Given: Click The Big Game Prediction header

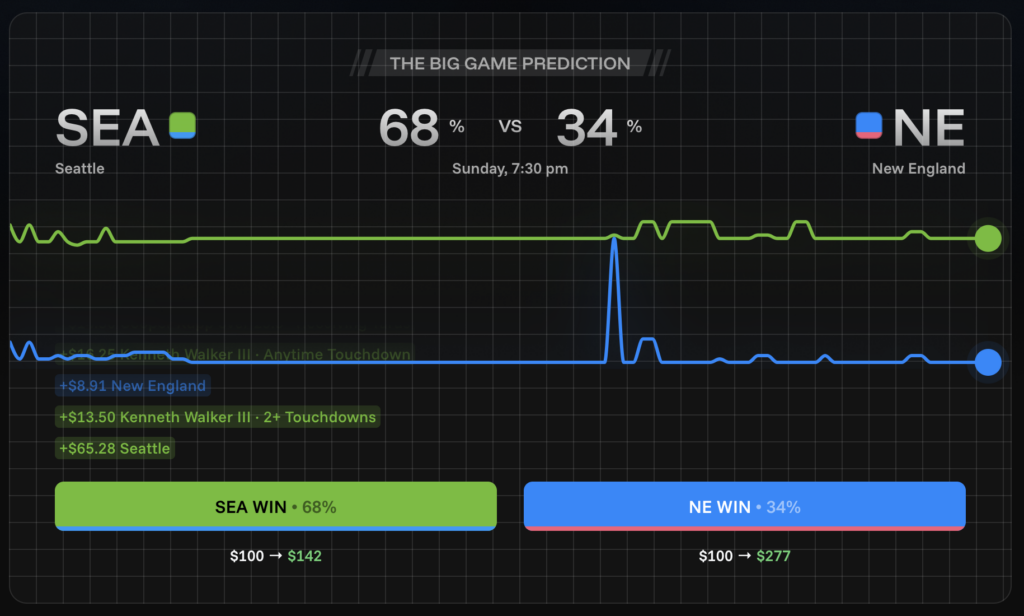Looking at the screenshot, I should click(x=510, y=64).
